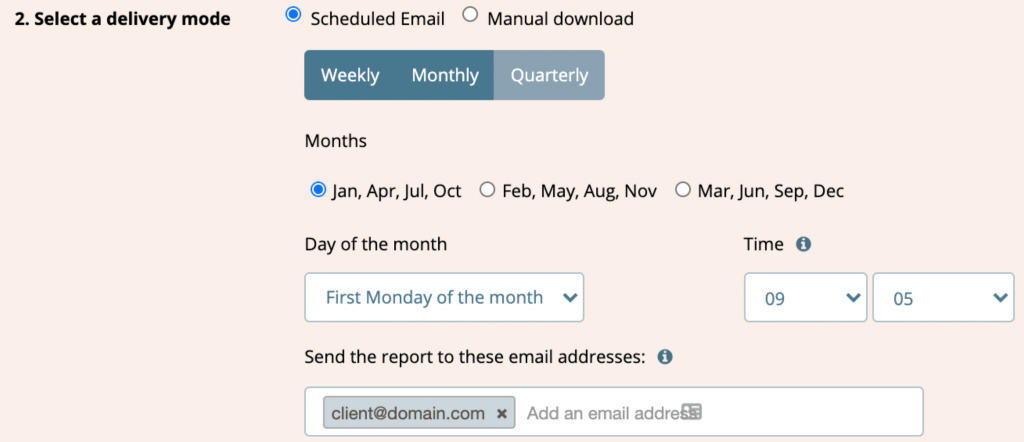1024x442 pixels.
Task: Open the minutes dropdown showing 05
Action: pyautogui.click(x=943, y=298)
